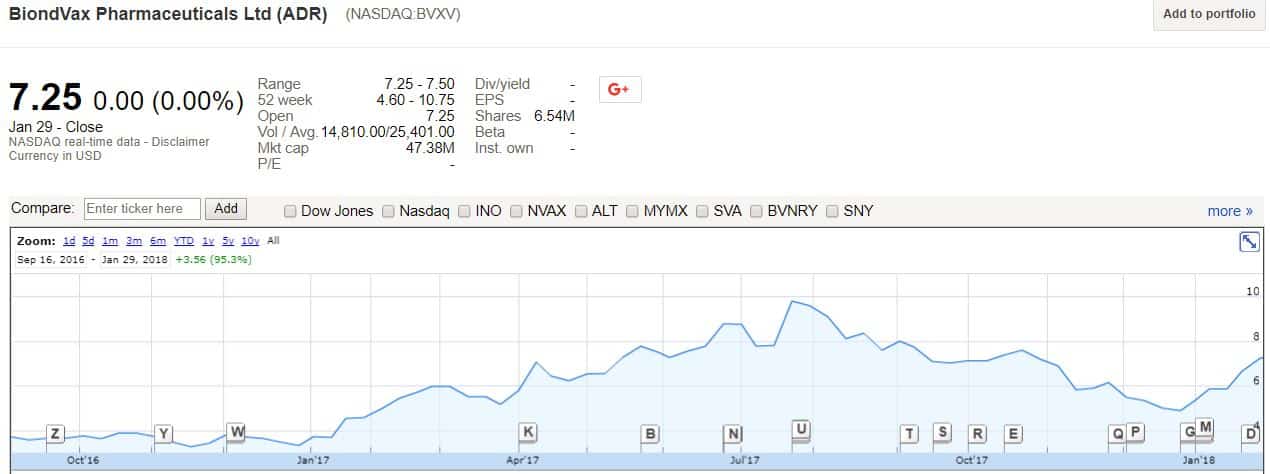Check the Nasdaq comparison box
This screenshot has height=474, width=1270.
tap(389, 211)
